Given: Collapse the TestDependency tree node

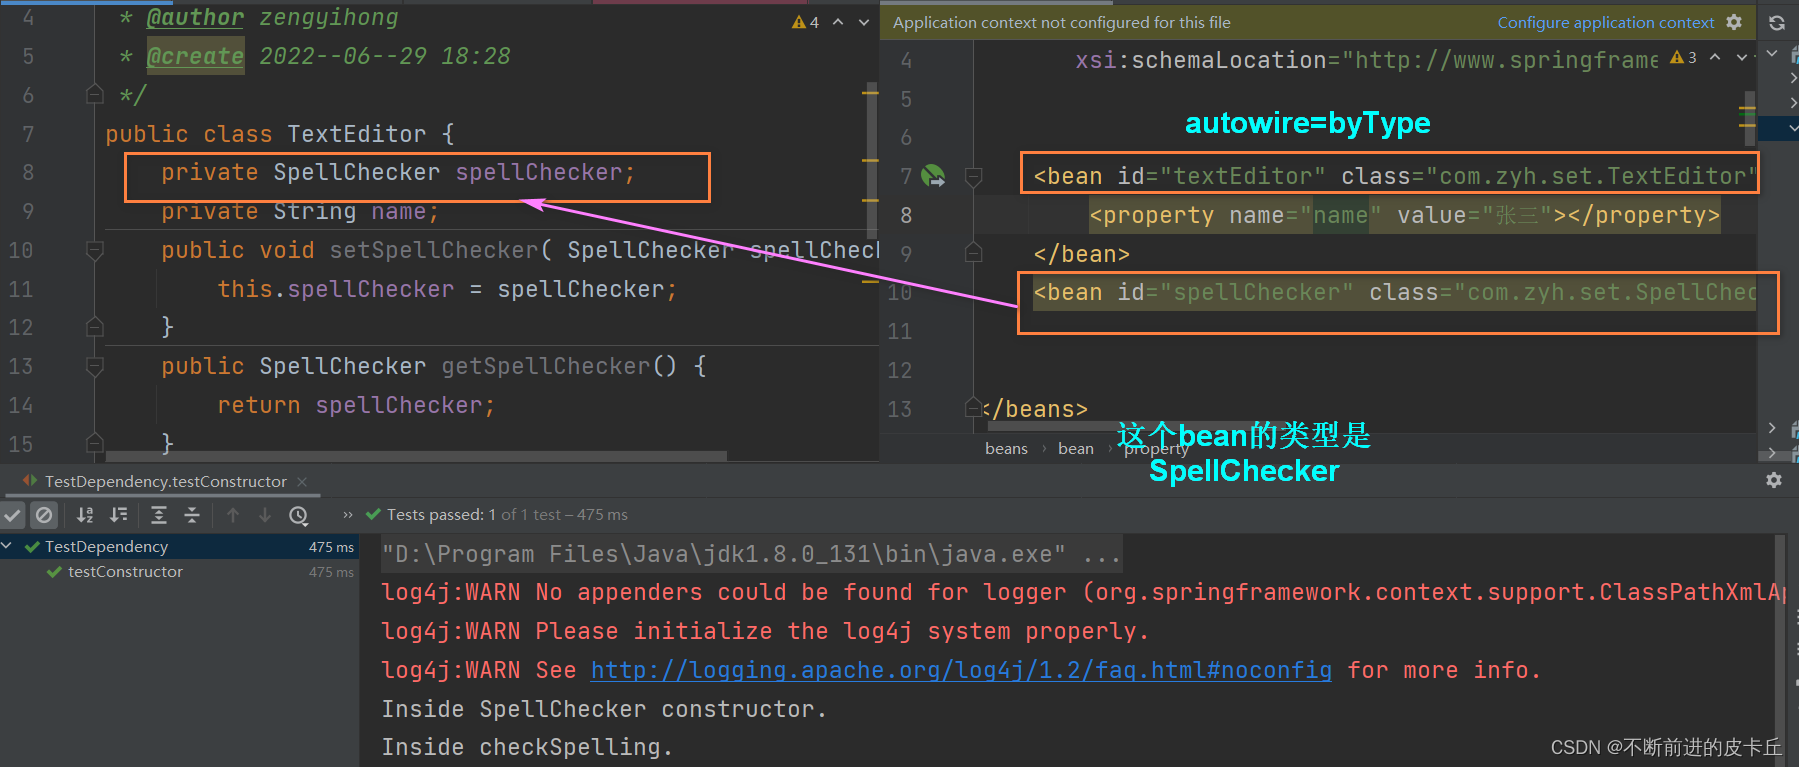Looking at the screenshot, I should tap(7, 546).
